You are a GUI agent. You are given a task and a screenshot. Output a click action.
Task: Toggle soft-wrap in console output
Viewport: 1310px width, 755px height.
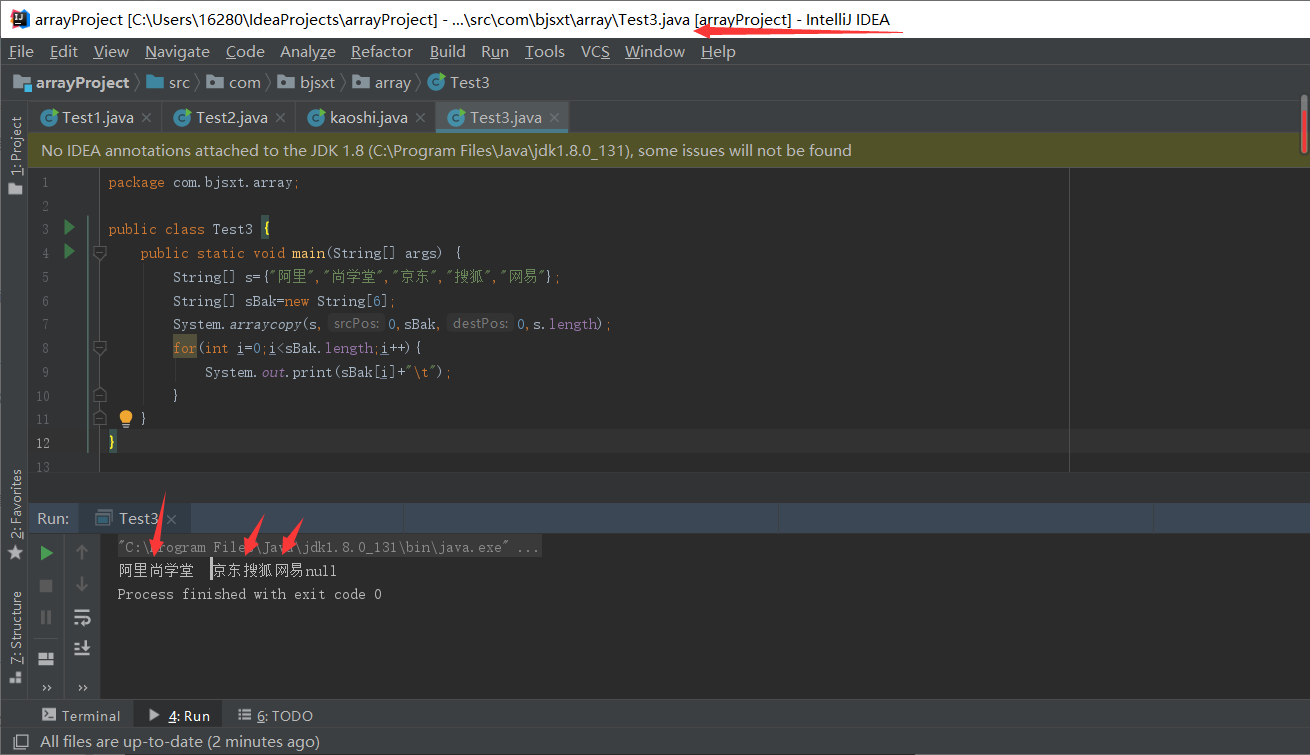[x=82, y=617]
